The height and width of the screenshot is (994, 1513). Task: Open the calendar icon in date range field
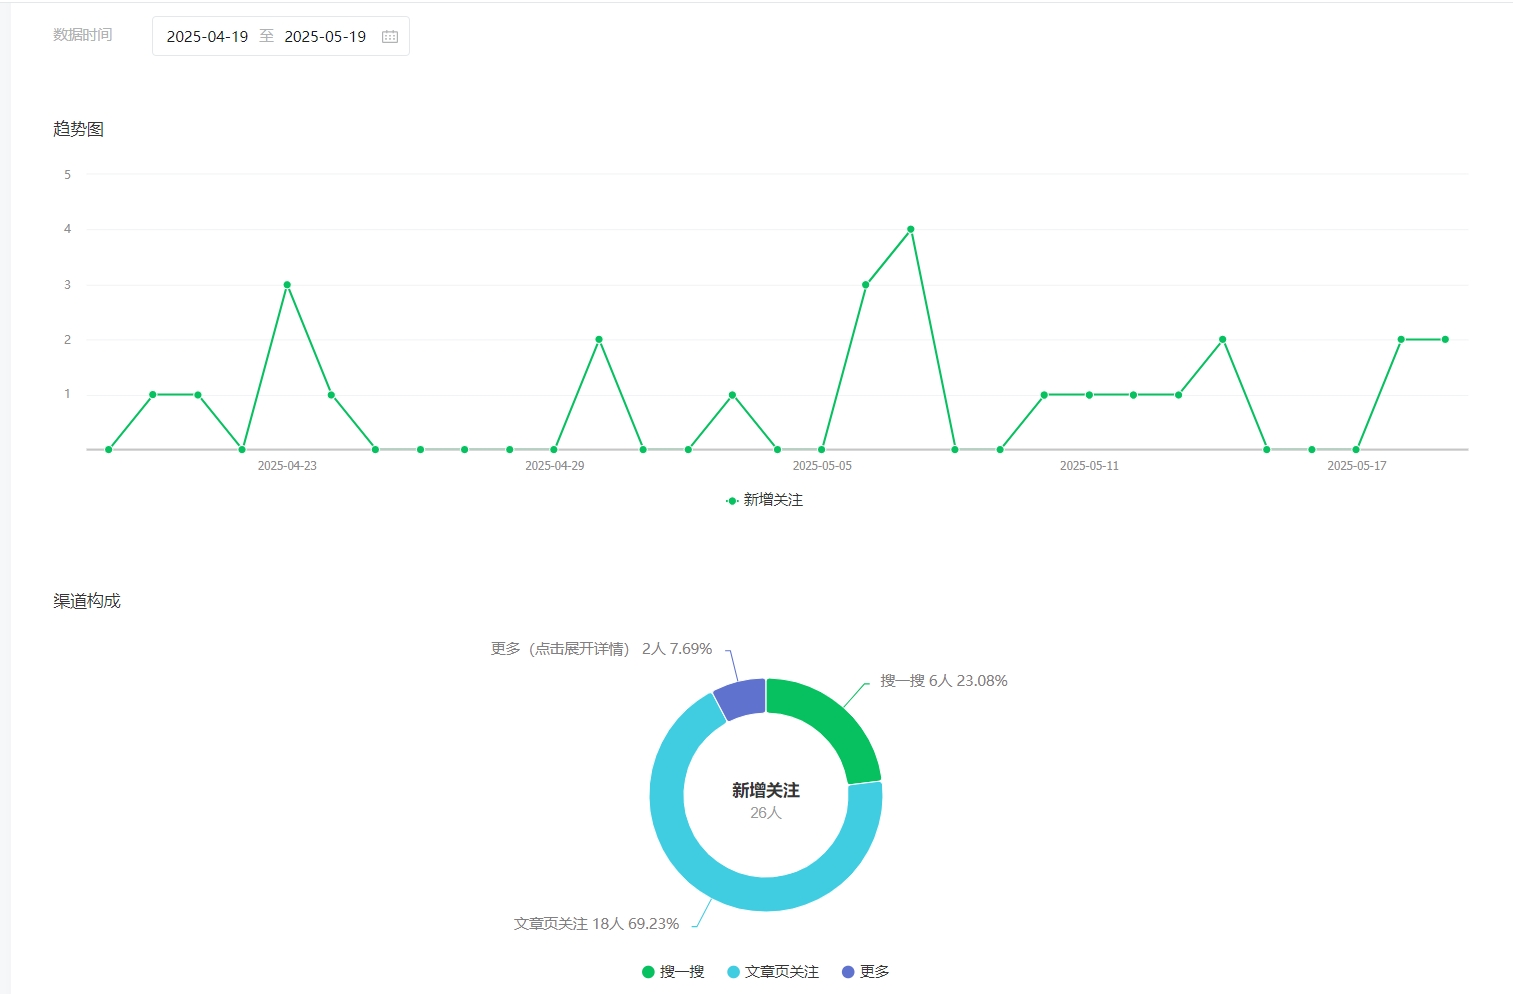390,37
